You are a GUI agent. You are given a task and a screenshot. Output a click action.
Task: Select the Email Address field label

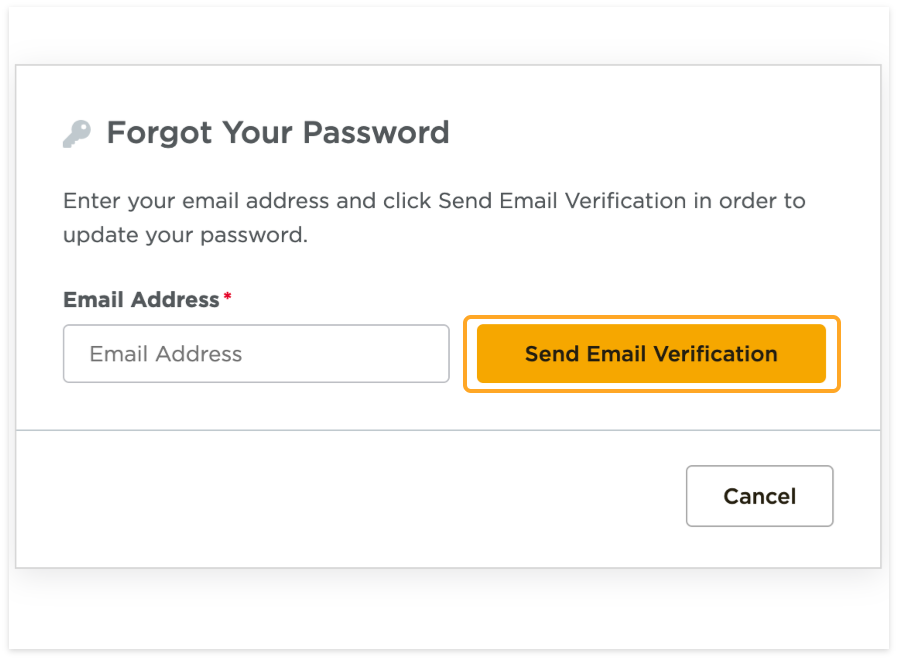(140, 299)
